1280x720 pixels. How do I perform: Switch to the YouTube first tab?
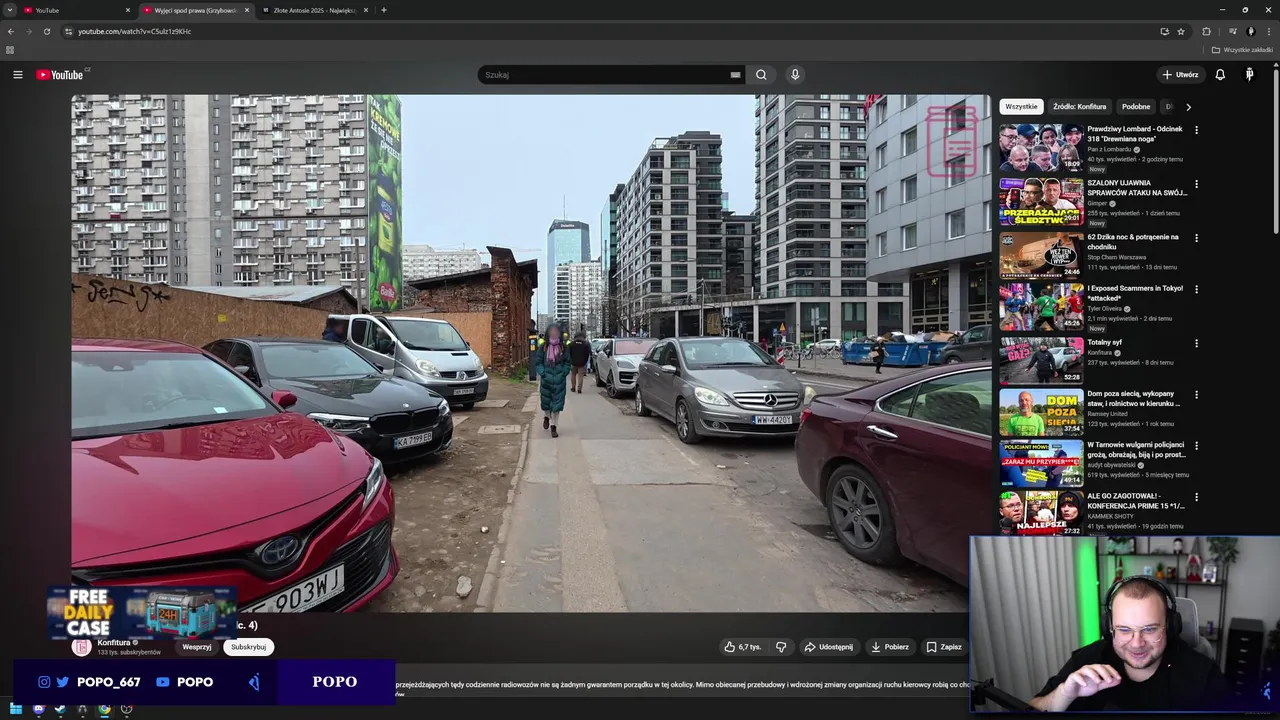point(78,10)
